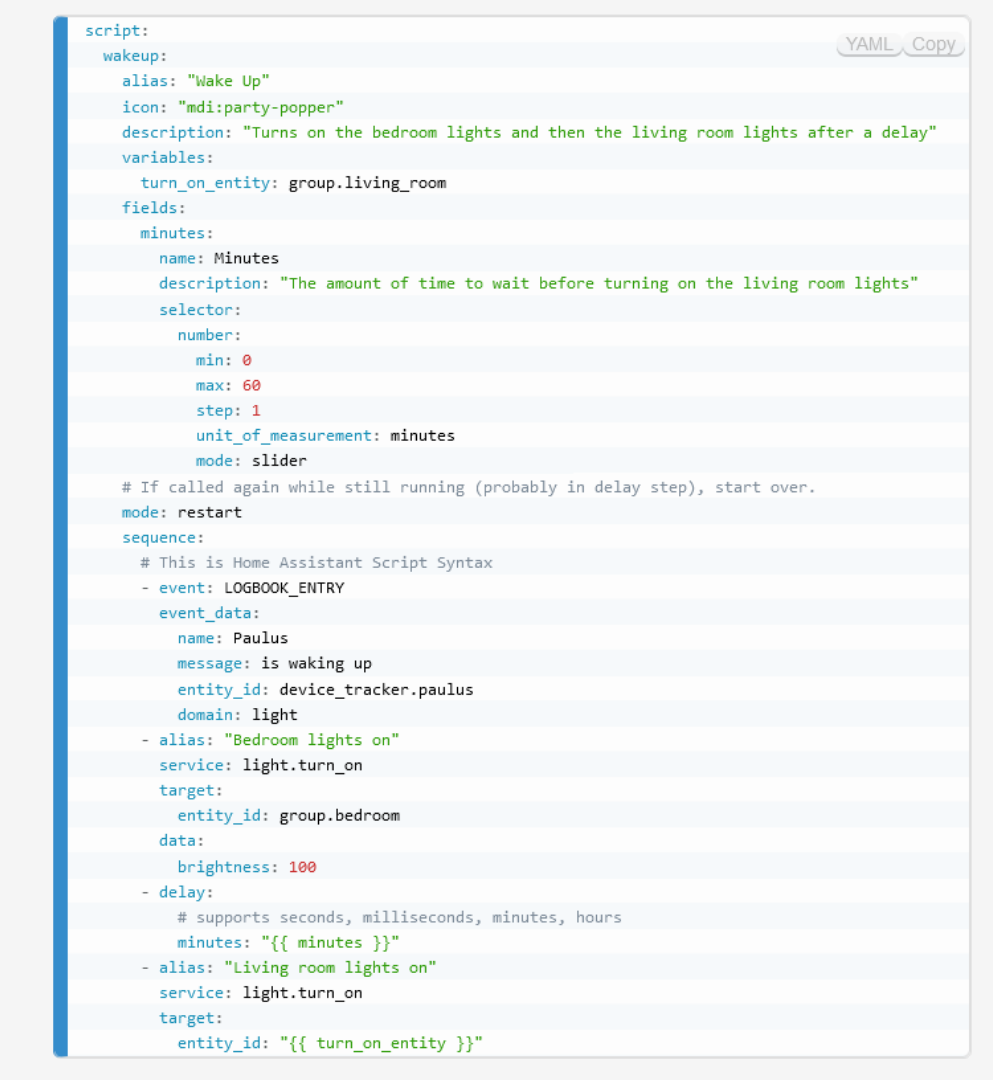Click the "{{ minutes }}" template string
This screenshot has width=993, height=1080.
click(x=330, y=942)
